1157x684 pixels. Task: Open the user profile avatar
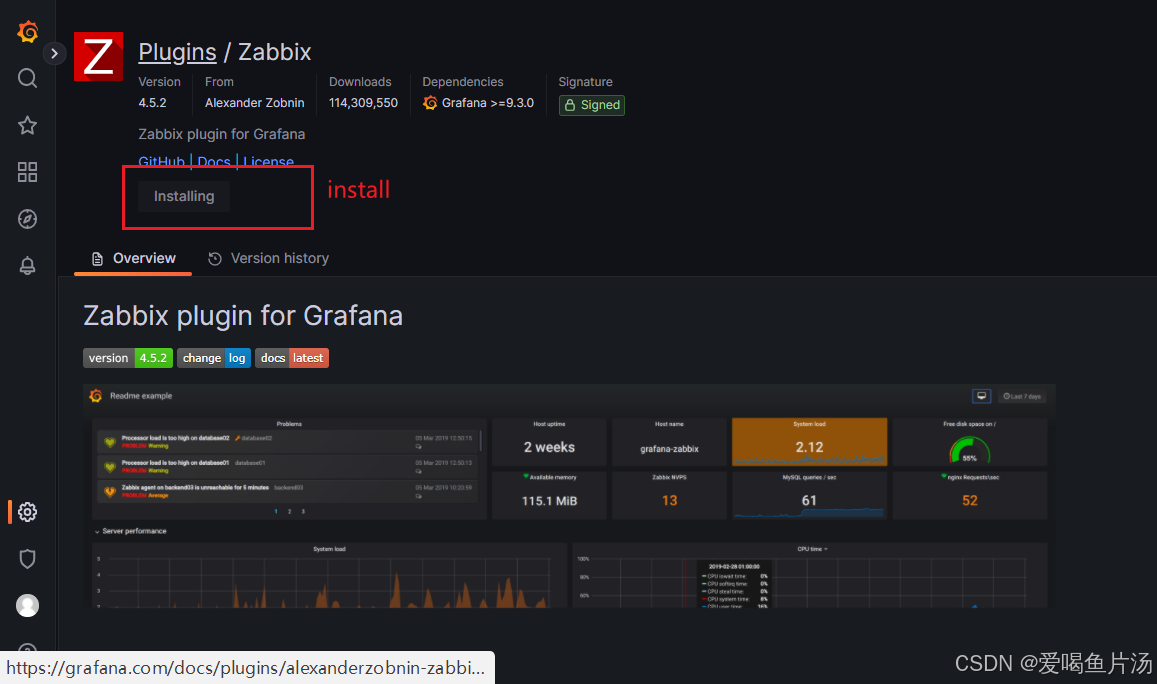(27, 605)
